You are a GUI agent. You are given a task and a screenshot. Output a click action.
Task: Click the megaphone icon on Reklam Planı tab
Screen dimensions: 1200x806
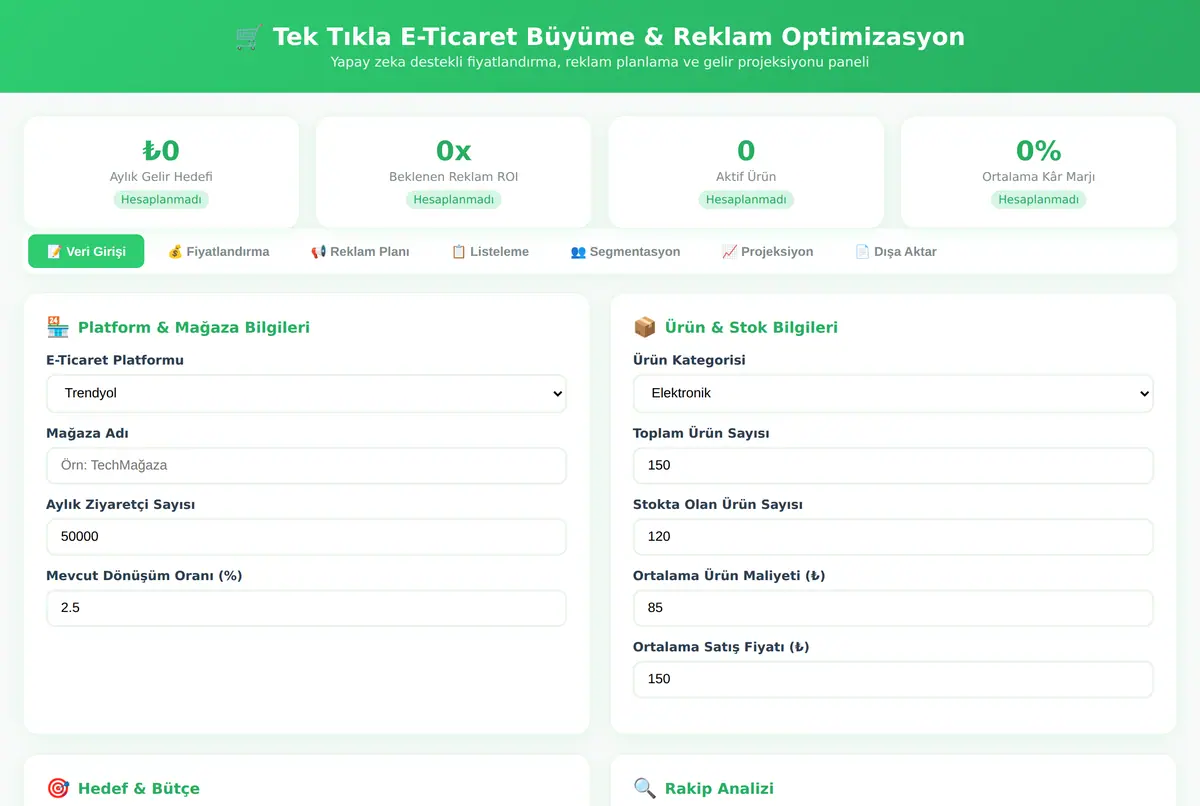(318, 251)
